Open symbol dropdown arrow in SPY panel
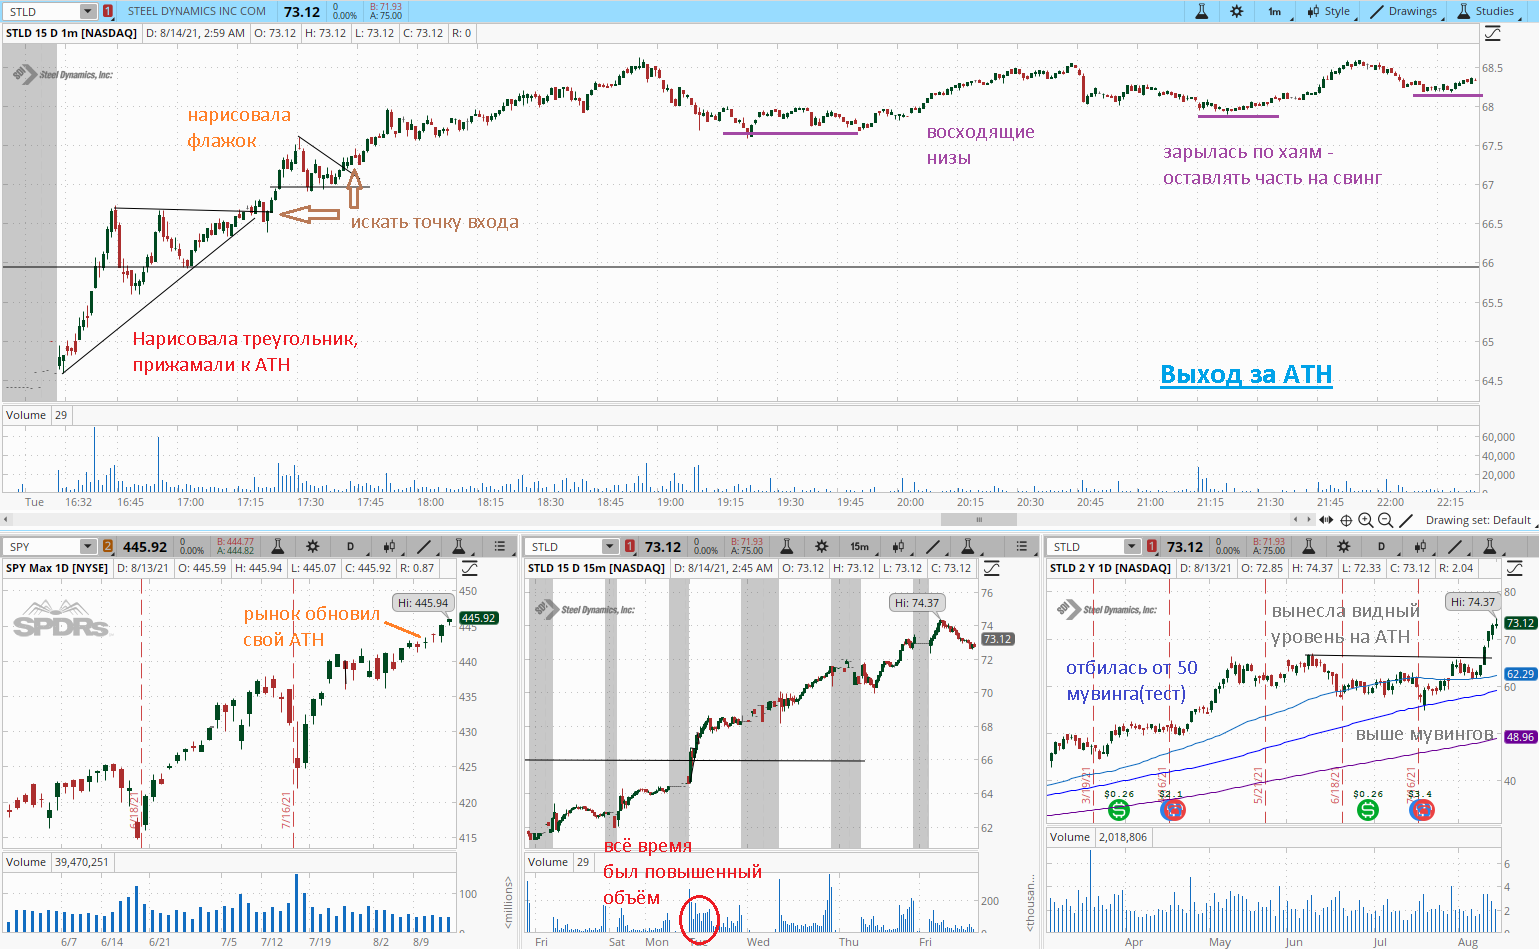 click(x=88, y=546)
